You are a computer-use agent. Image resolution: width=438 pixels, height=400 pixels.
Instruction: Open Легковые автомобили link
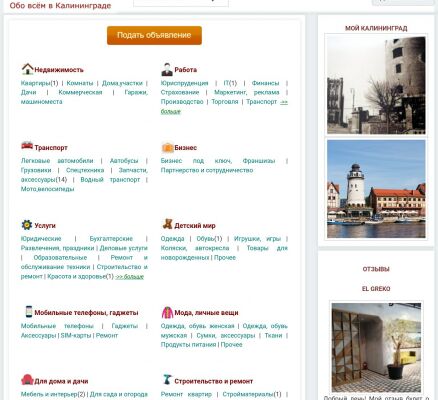[57, 161]
